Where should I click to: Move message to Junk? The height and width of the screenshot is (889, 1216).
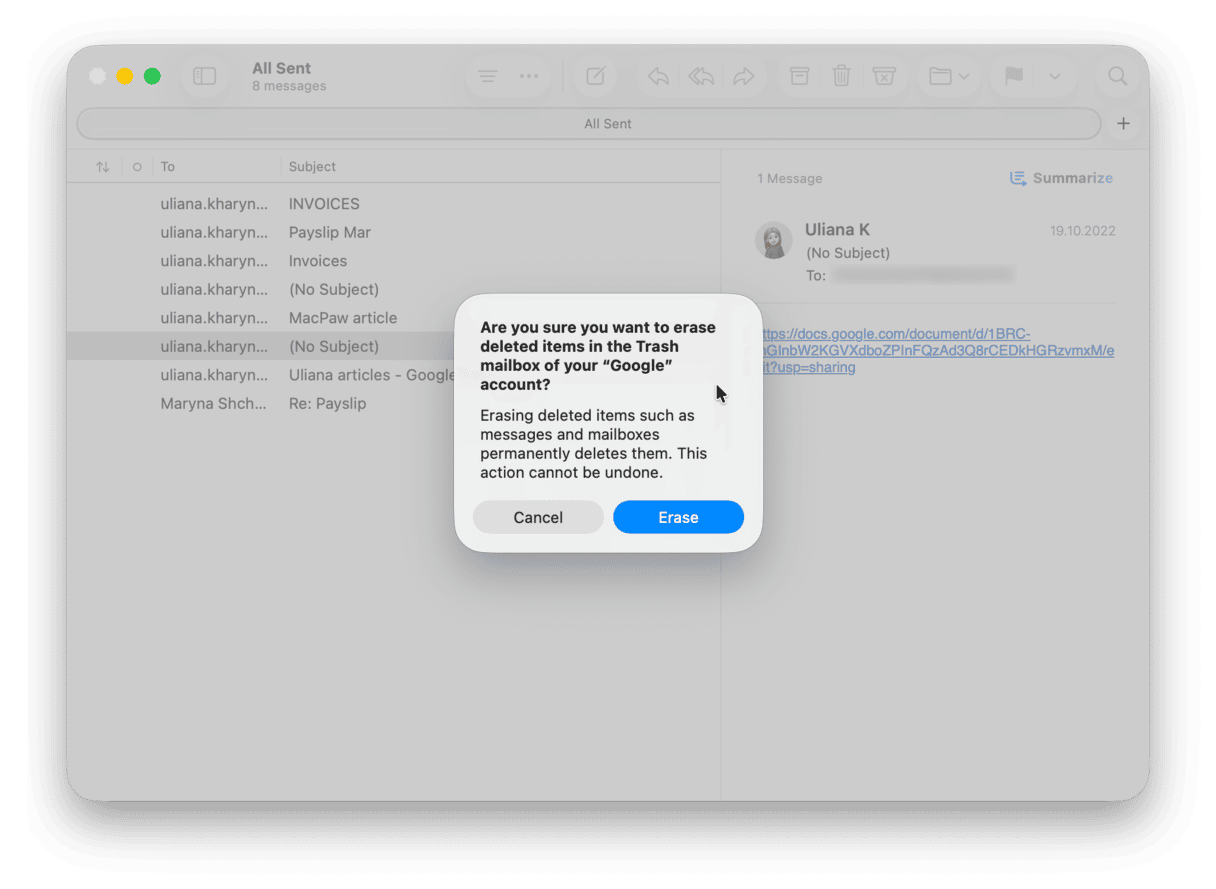pos(884,77)
